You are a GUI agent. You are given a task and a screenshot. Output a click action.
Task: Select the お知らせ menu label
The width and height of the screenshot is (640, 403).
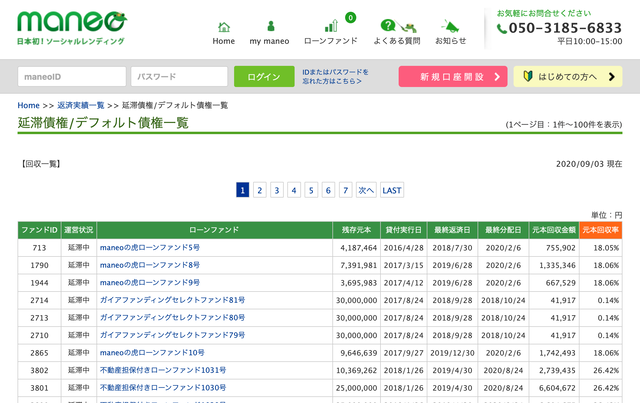click(451, 41)
